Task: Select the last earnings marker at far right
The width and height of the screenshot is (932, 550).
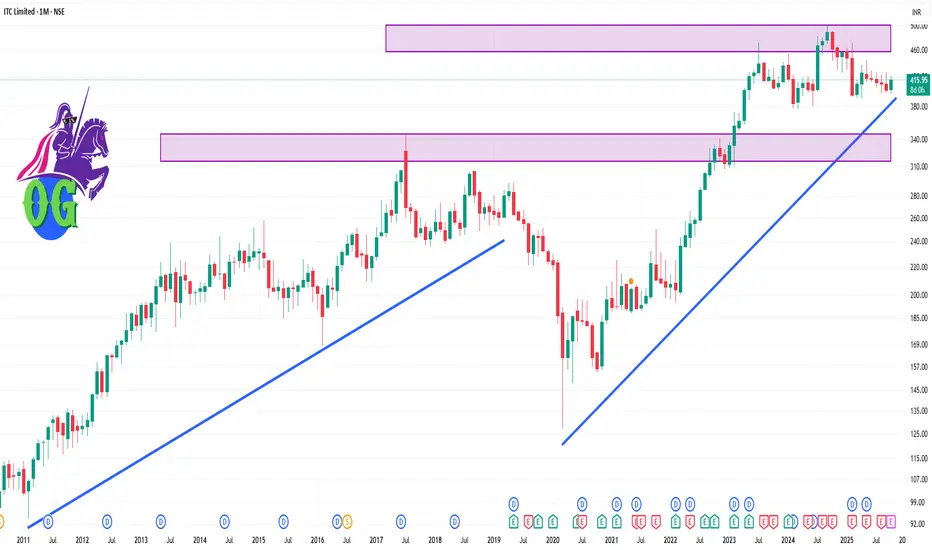Action: coord(892,521)
